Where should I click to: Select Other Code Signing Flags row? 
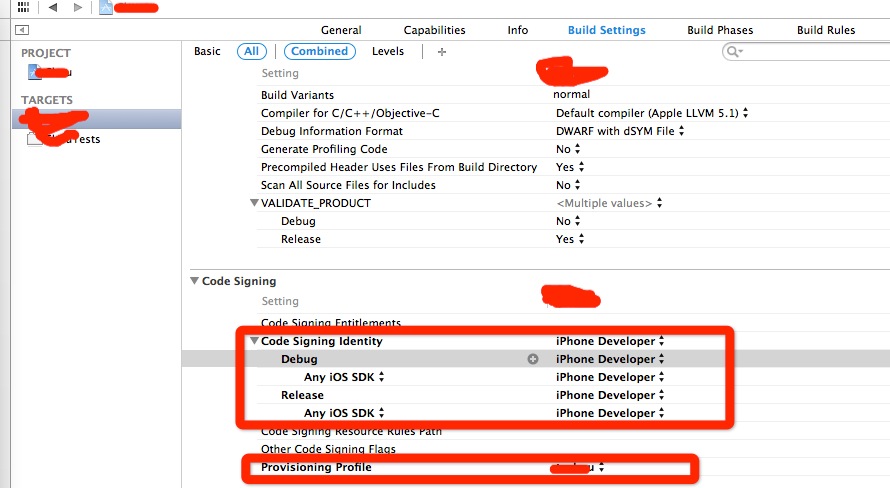coord(328,449)
